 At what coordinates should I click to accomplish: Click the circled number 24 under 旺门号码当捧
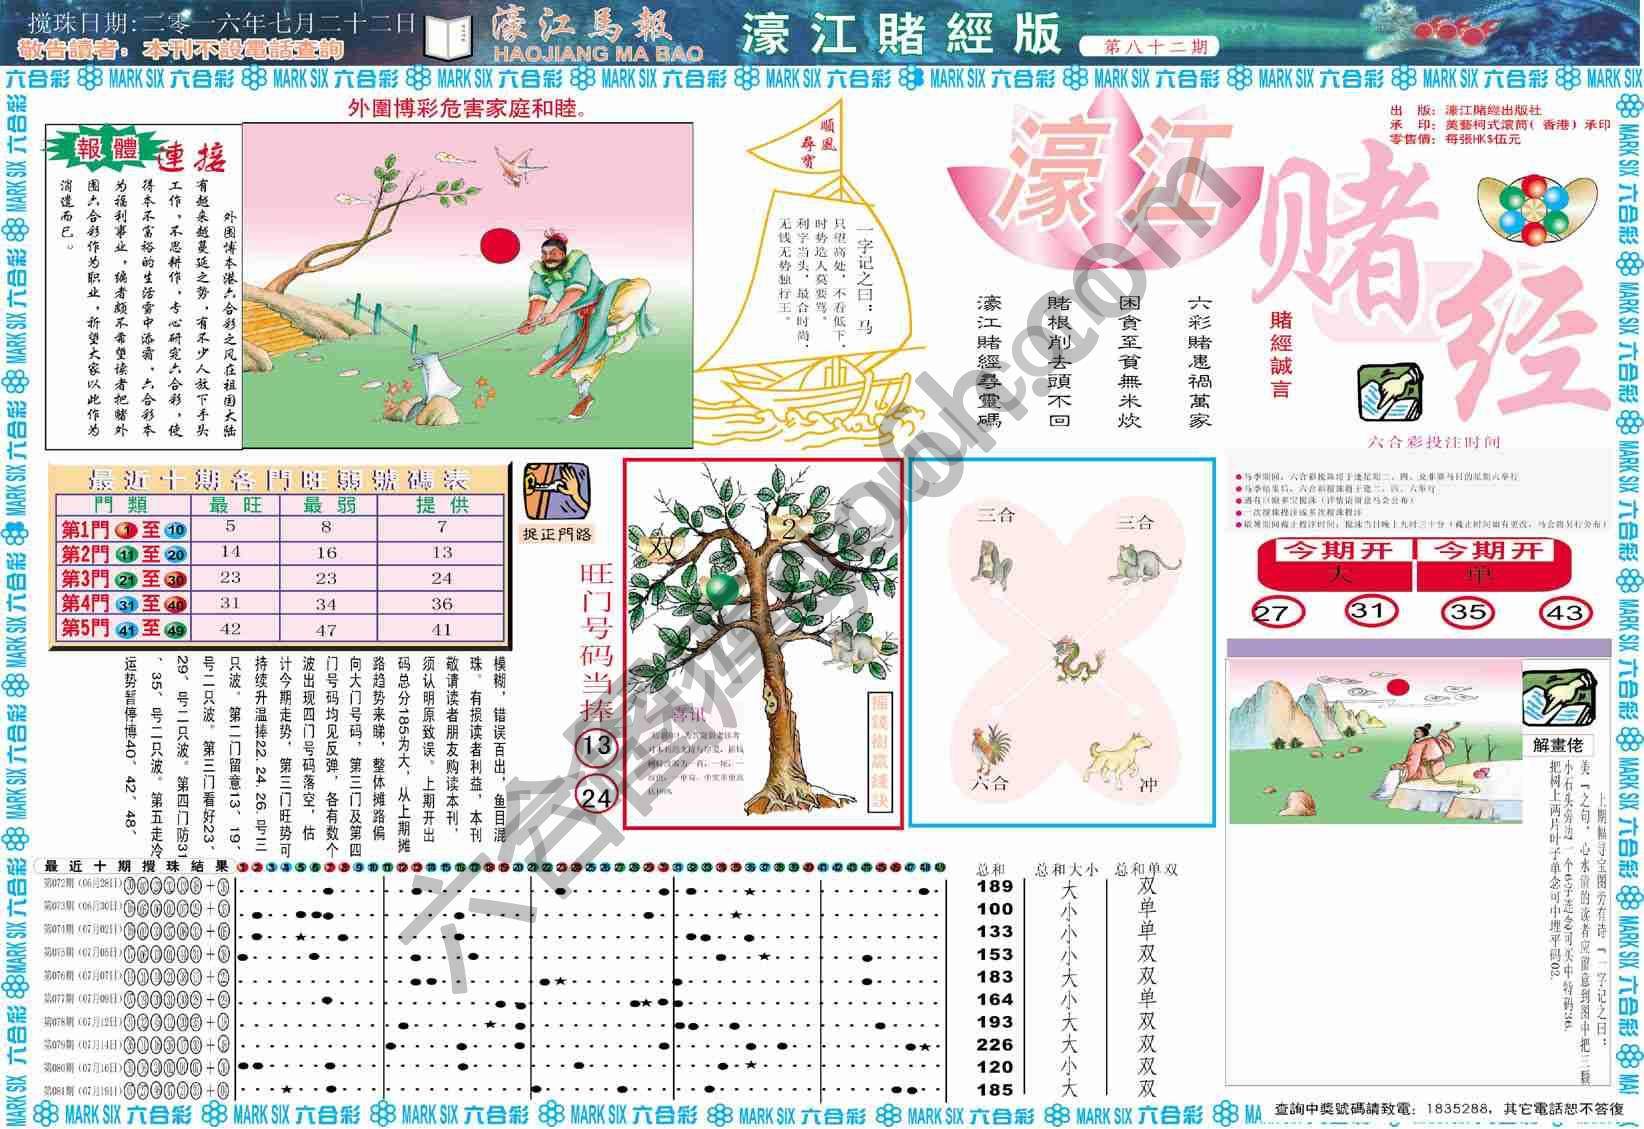(597, 797)
